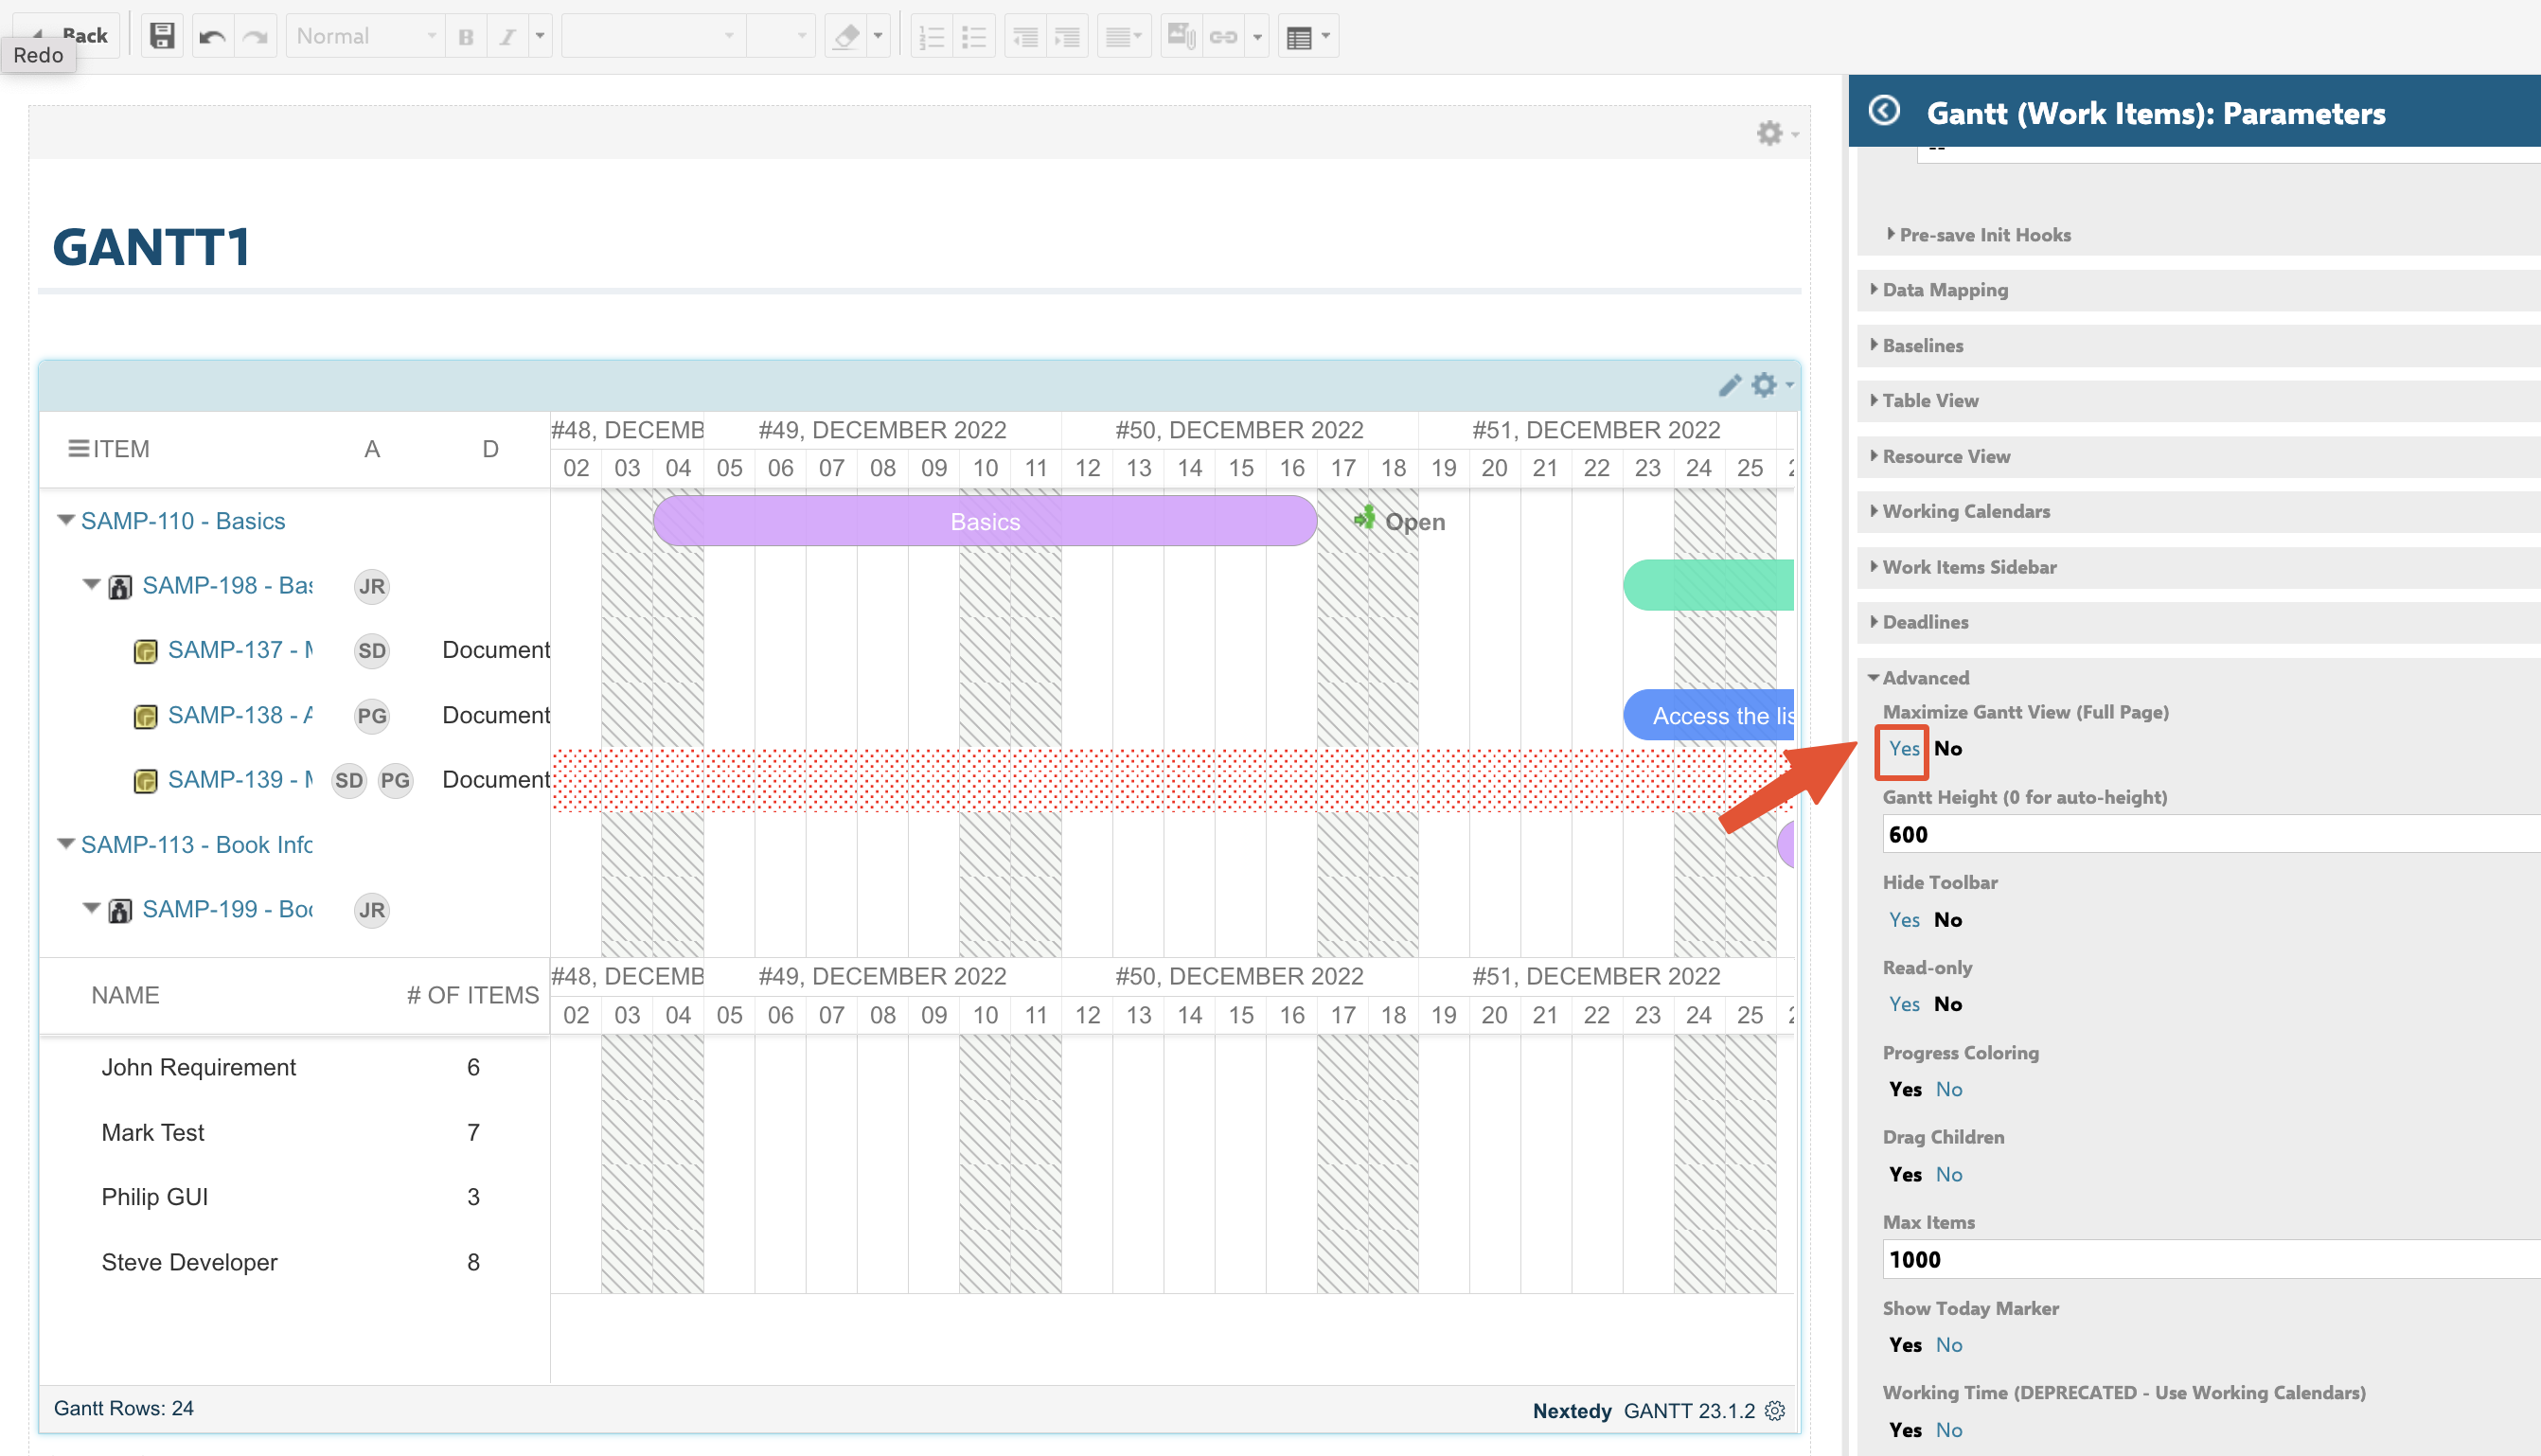The height and width of the screenshot is (1456, 2541).
Task: Open the Gantt widget gear menu
Action: coord(1767,385)
